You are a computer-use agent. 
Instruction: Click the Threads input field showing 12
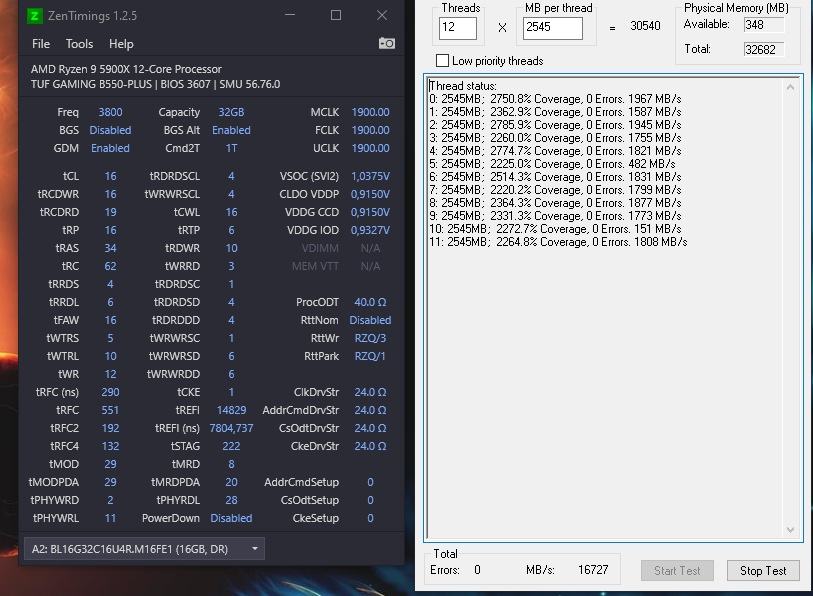[x=457, y=28]
